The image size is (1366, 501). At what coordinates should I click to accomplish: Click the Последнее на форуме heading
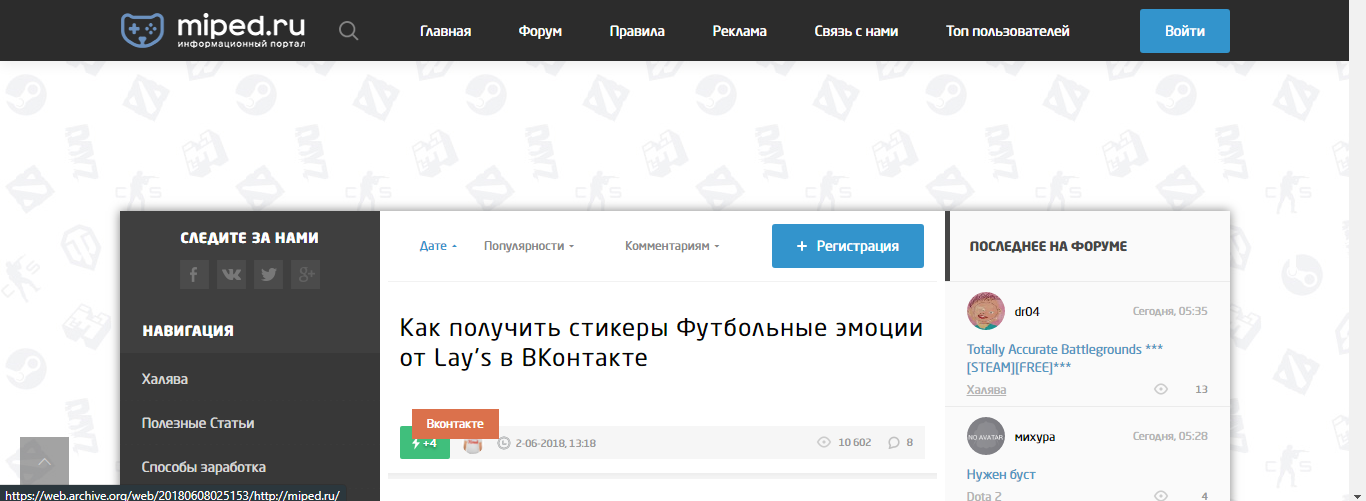click(x=1048, y=246)
